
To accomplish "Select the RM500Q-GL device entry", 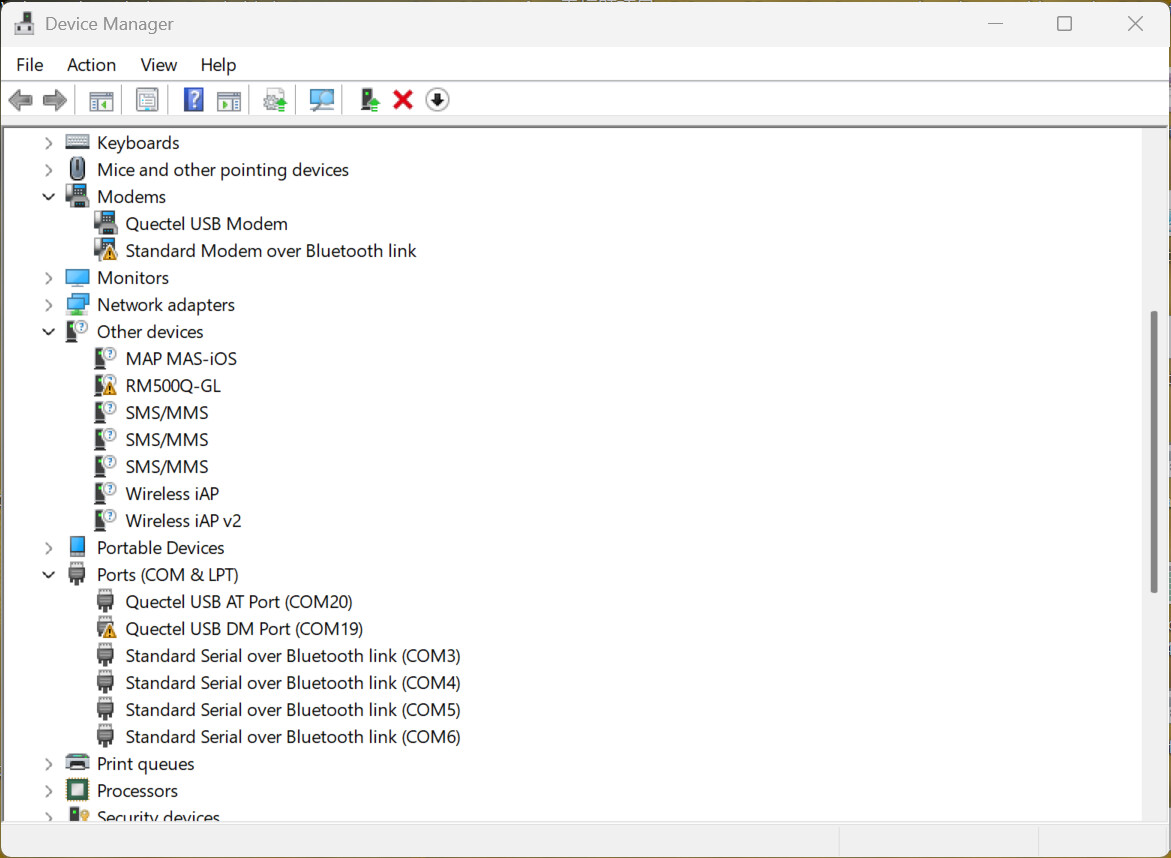I will point(172,386).
